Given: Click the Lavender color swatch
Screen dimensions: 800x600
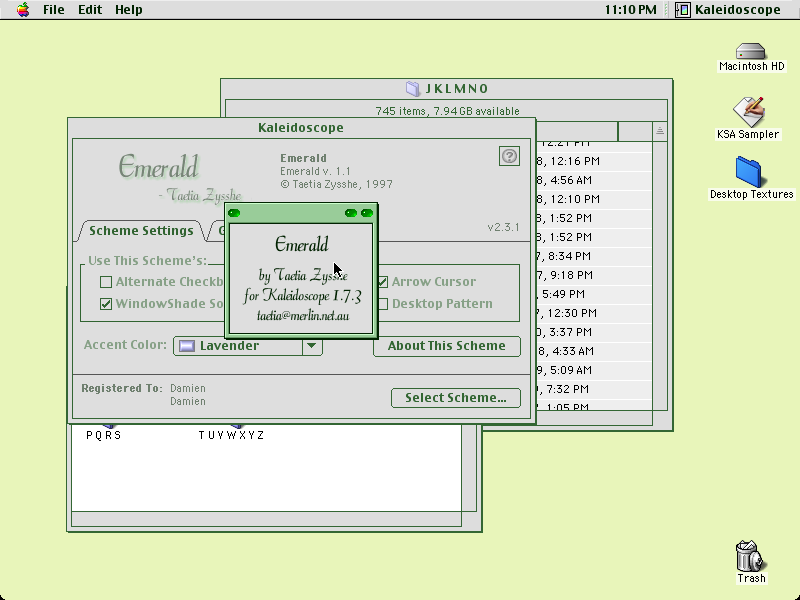Looking at the screenshot, I should (187, 346).
